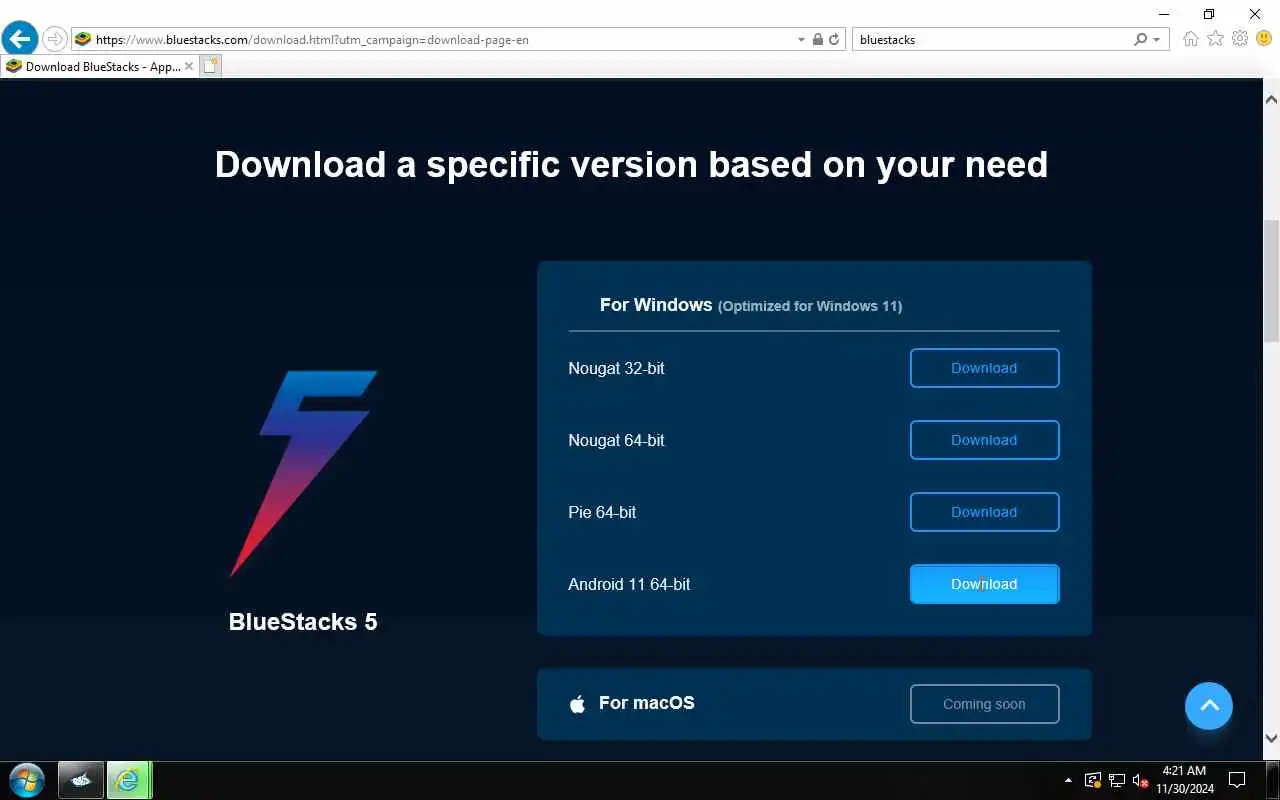
Task: Open a new tab button
Action: (x=210, y=67)
